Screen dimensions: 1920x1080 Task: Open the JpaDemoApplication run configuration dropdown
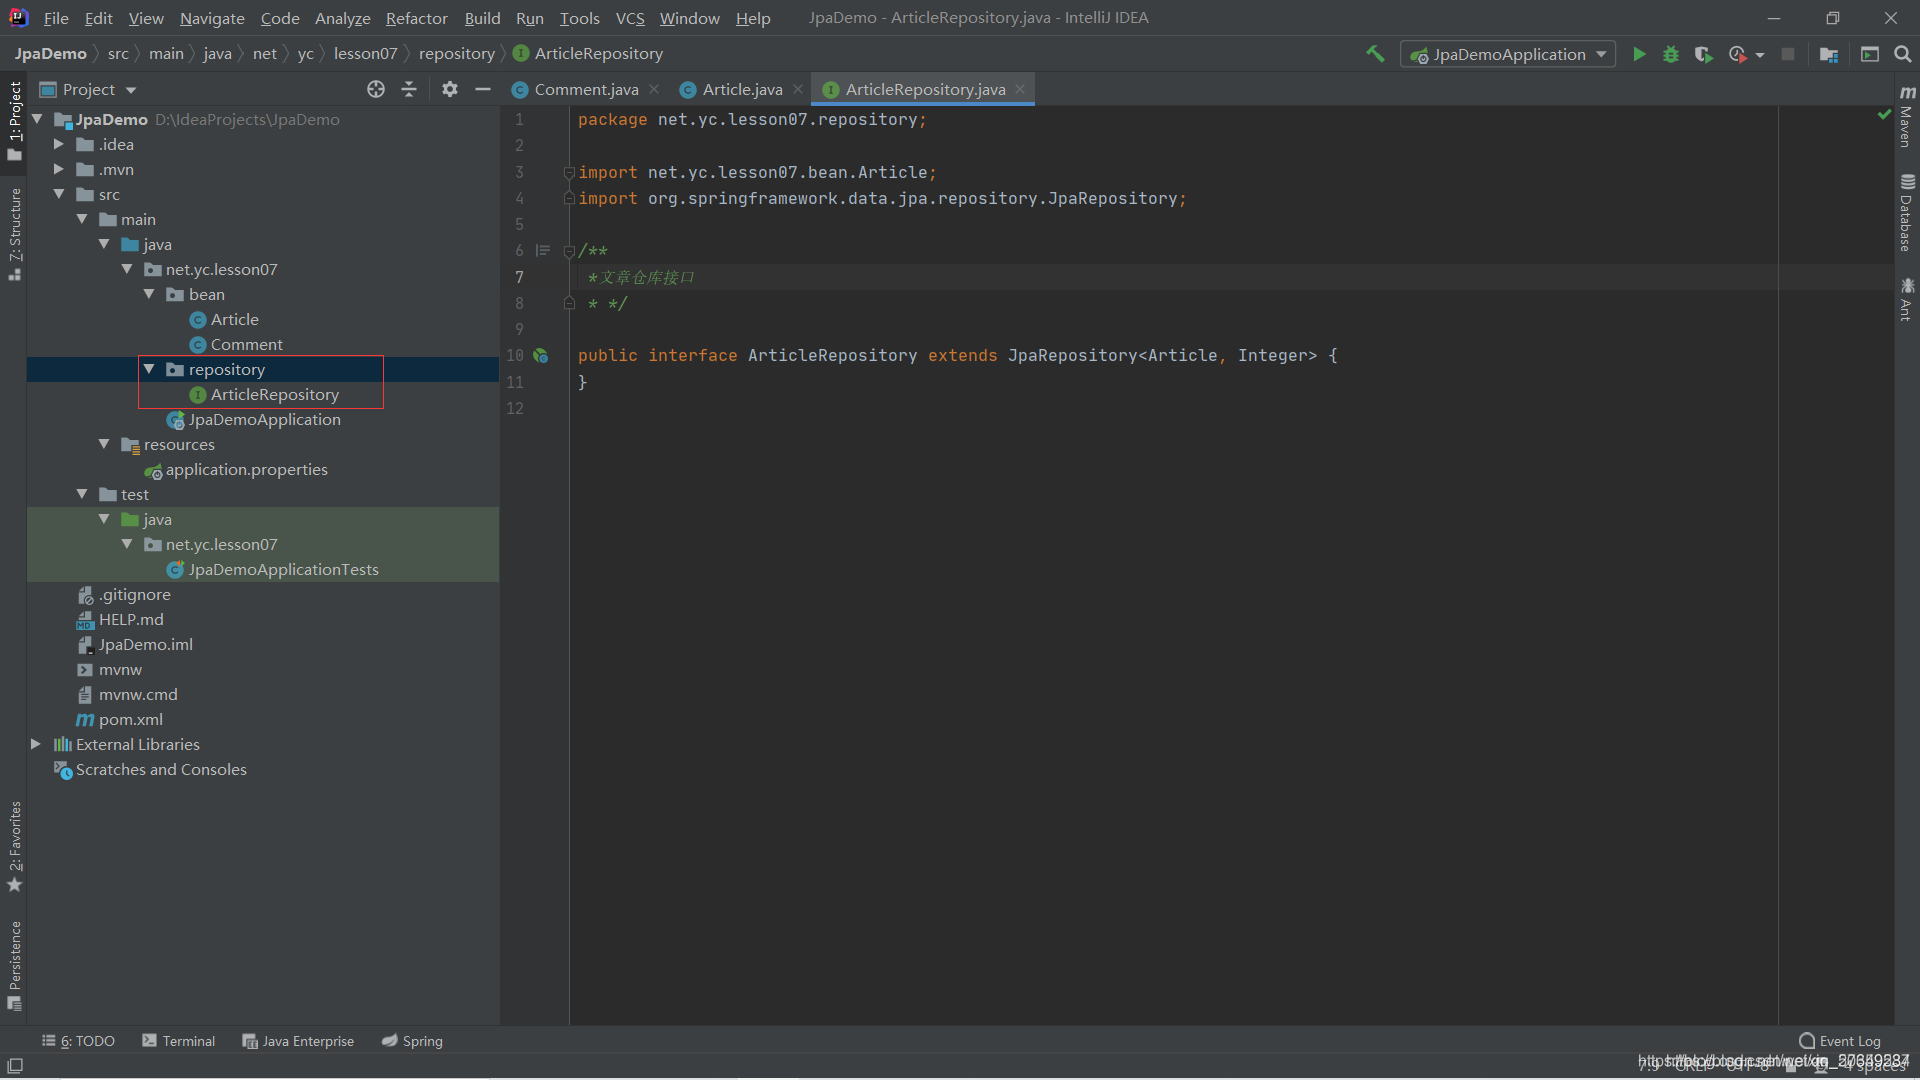click(1508, 54)
